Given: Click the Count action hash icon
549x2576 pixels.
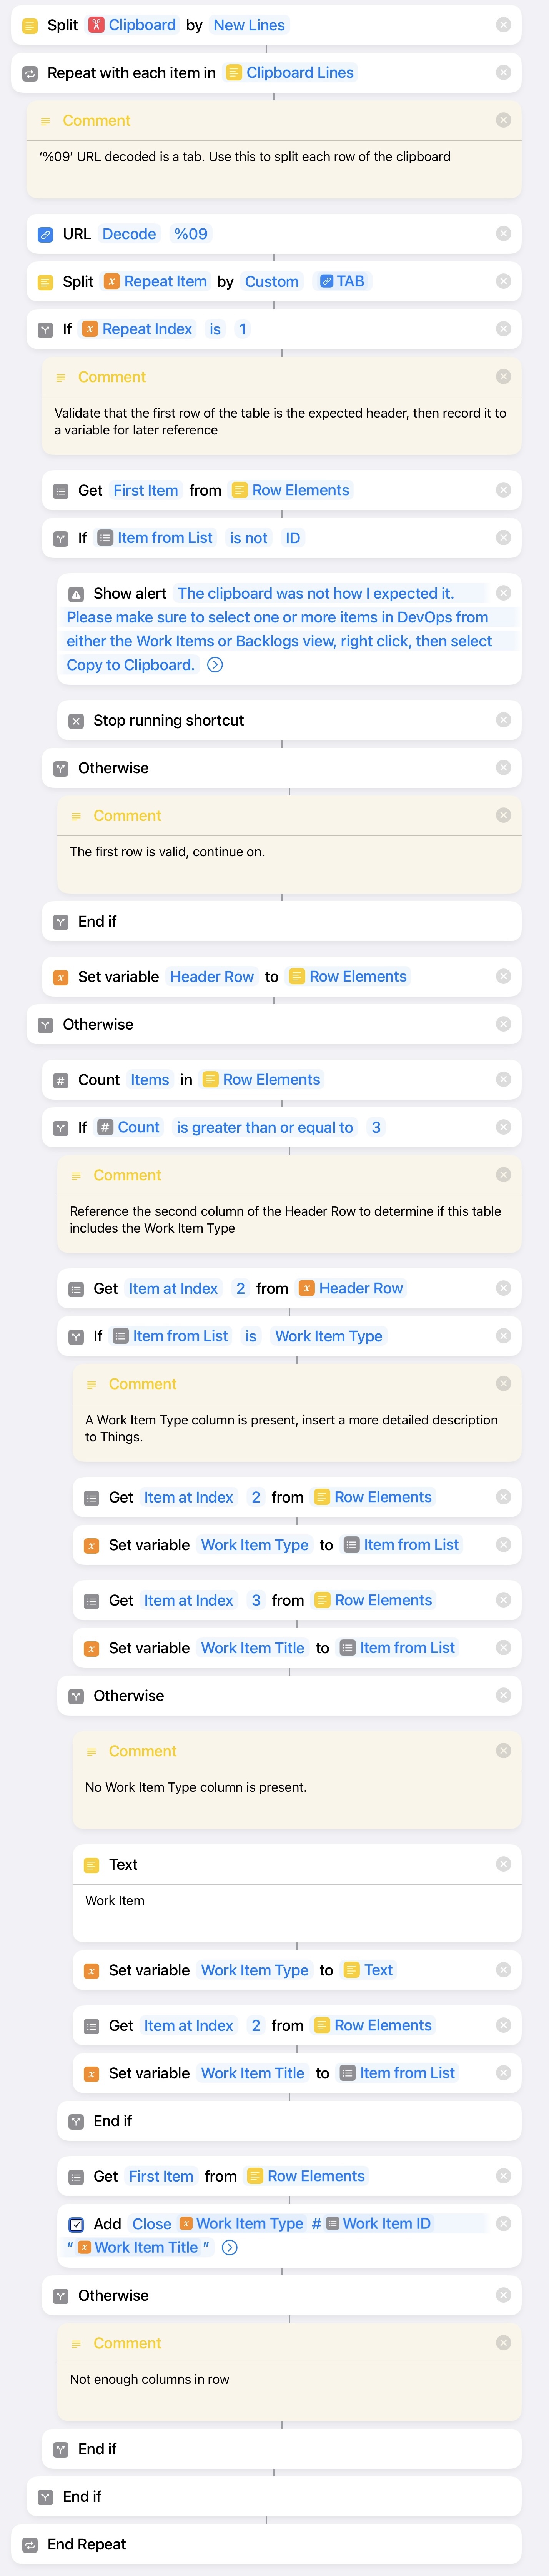Looking at the screenshot, I should pyautogui.click(x=61, y=1080).
